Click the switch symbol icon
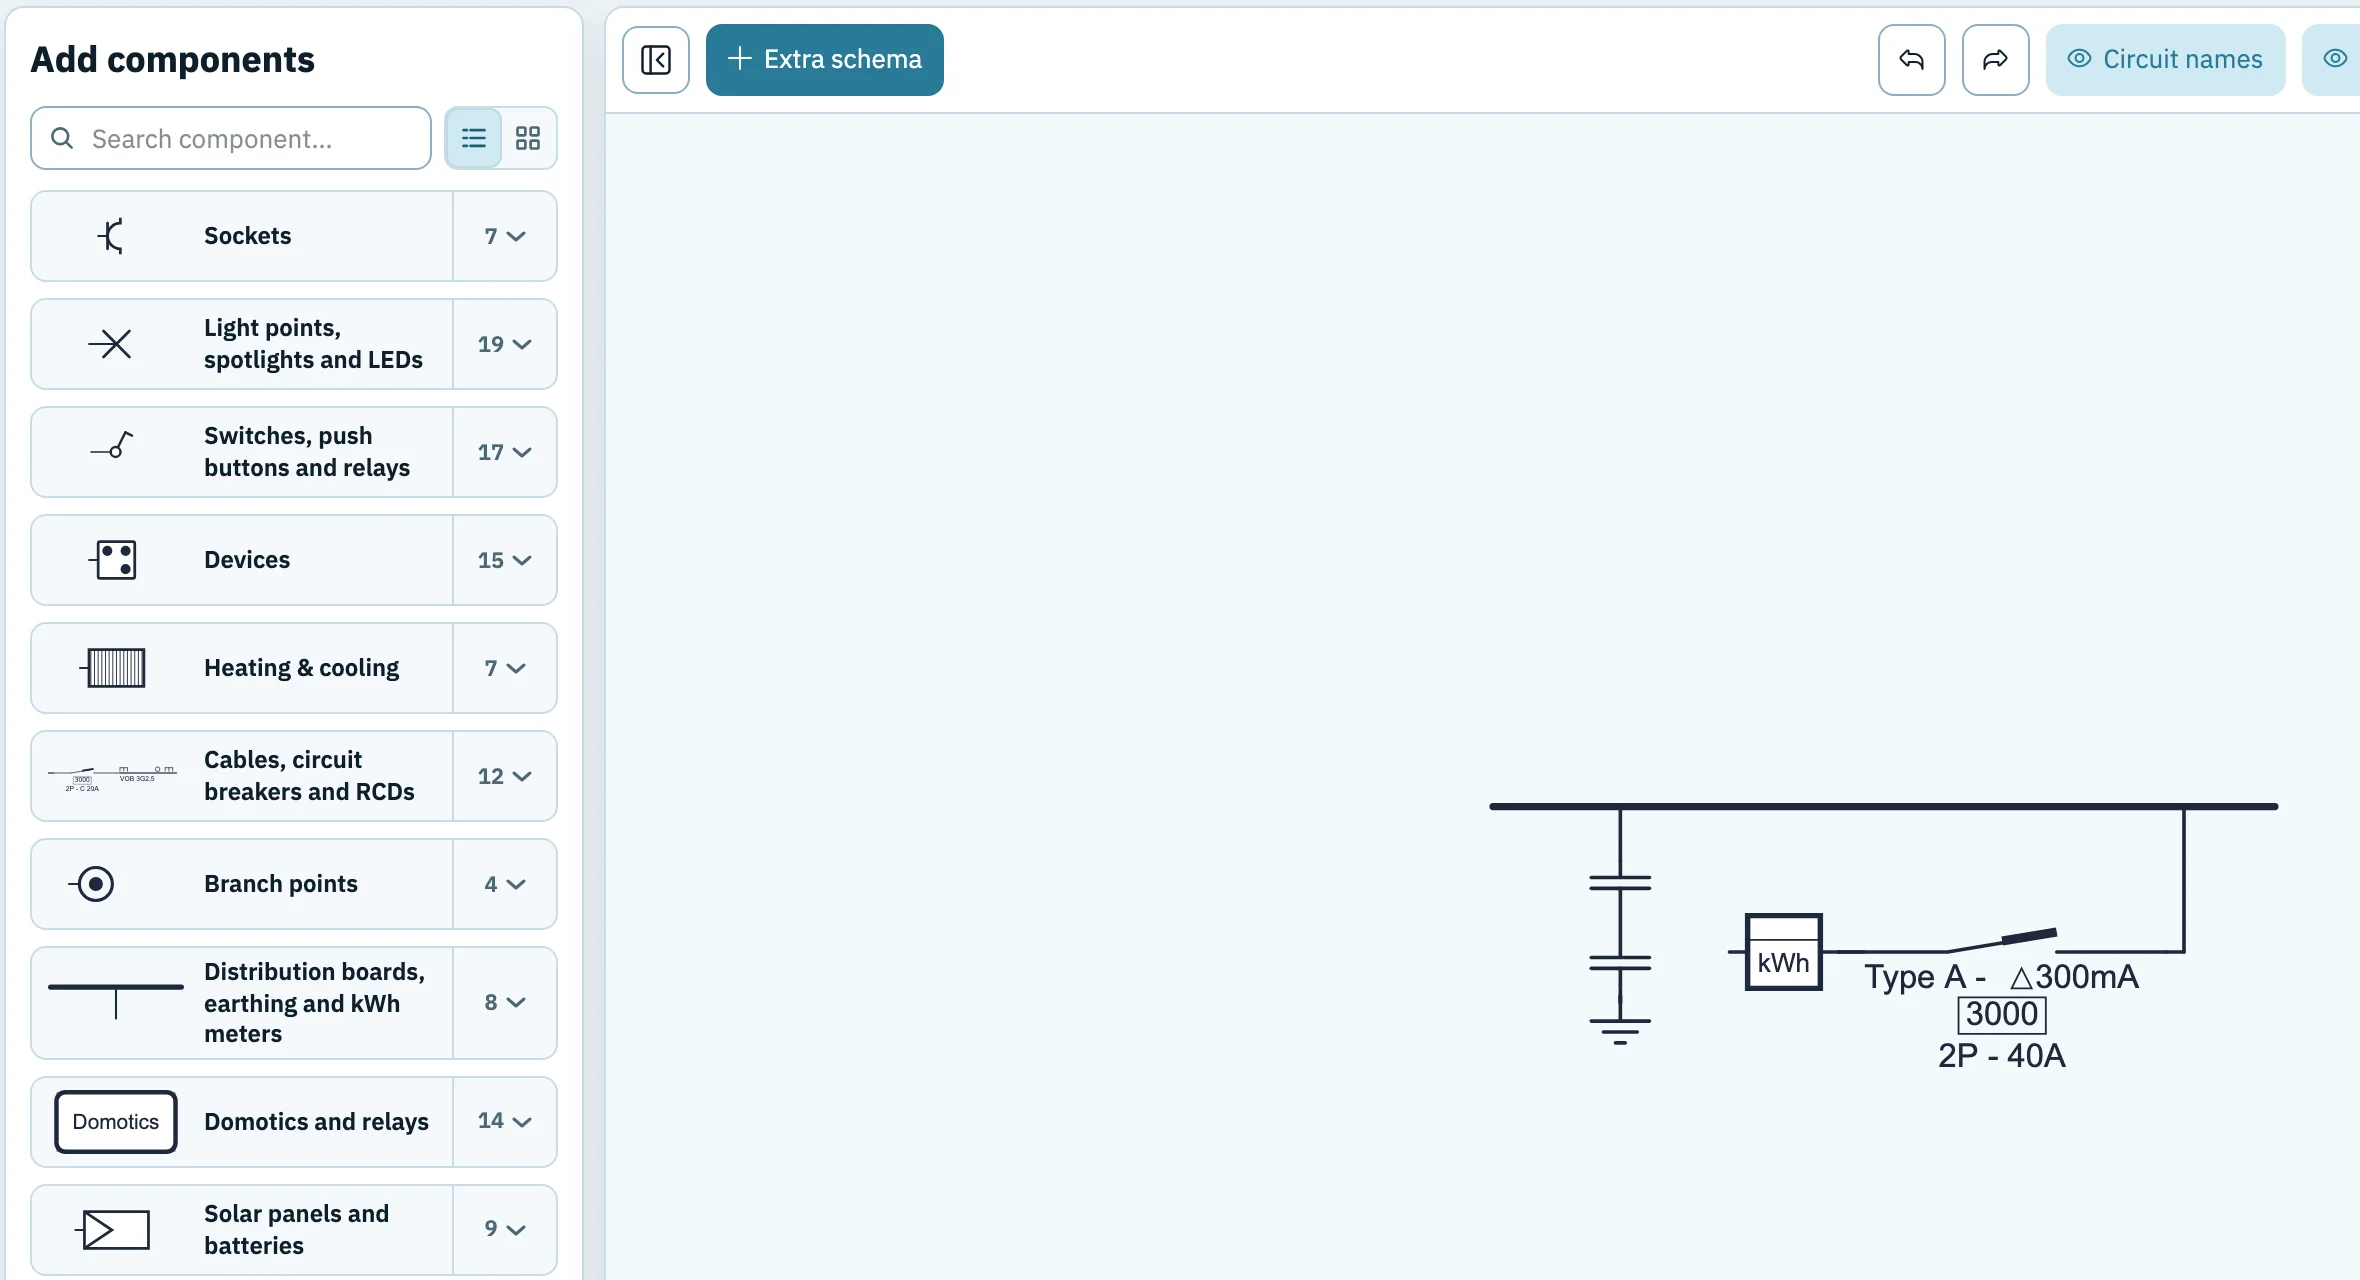Viewport: 2360px width, 1280px height. 112,446
